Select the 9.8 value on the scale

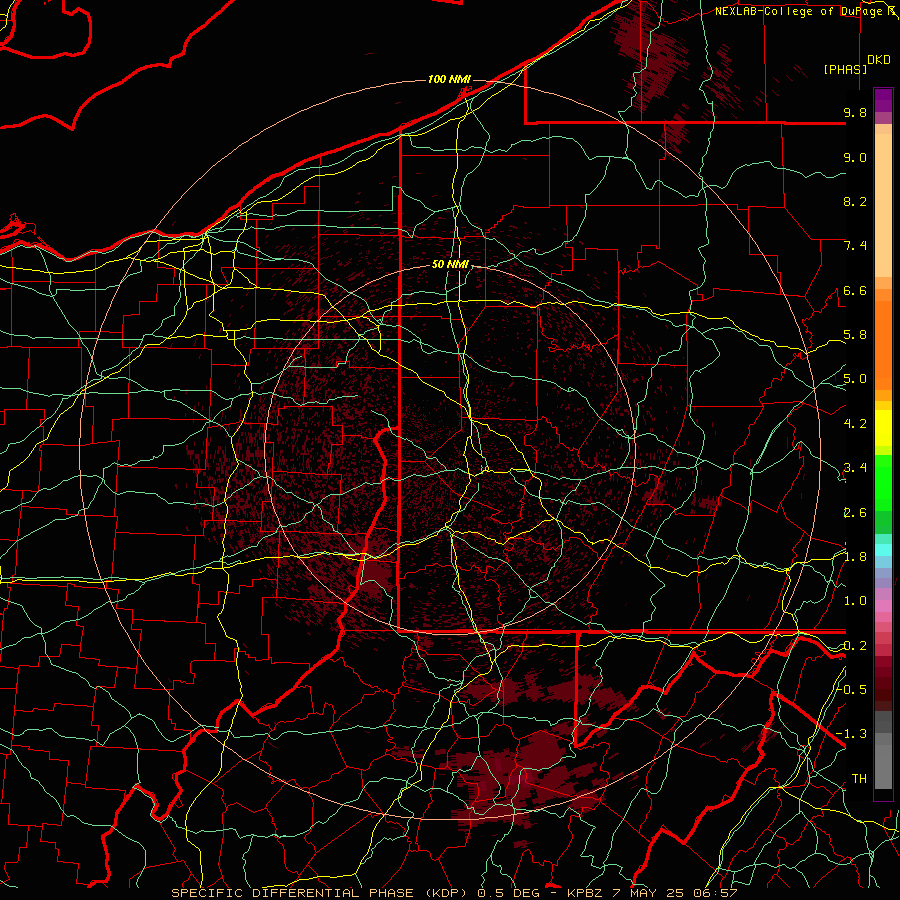[x=855, y=112]
